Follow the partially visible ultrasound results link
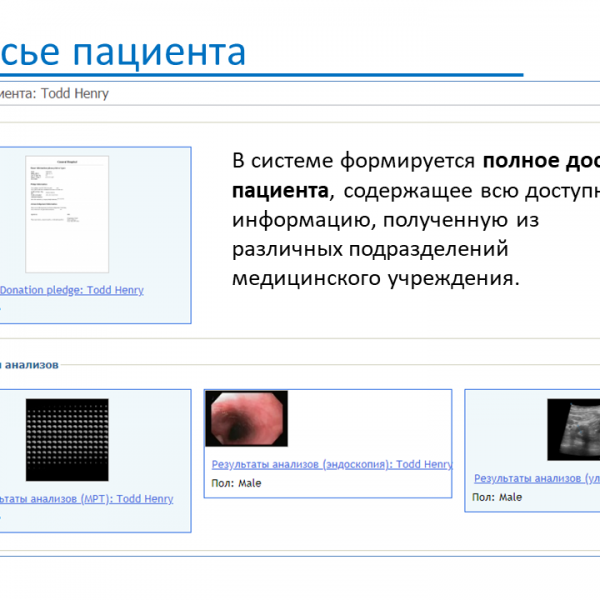 pyautogui.click(x=536, y=479)
